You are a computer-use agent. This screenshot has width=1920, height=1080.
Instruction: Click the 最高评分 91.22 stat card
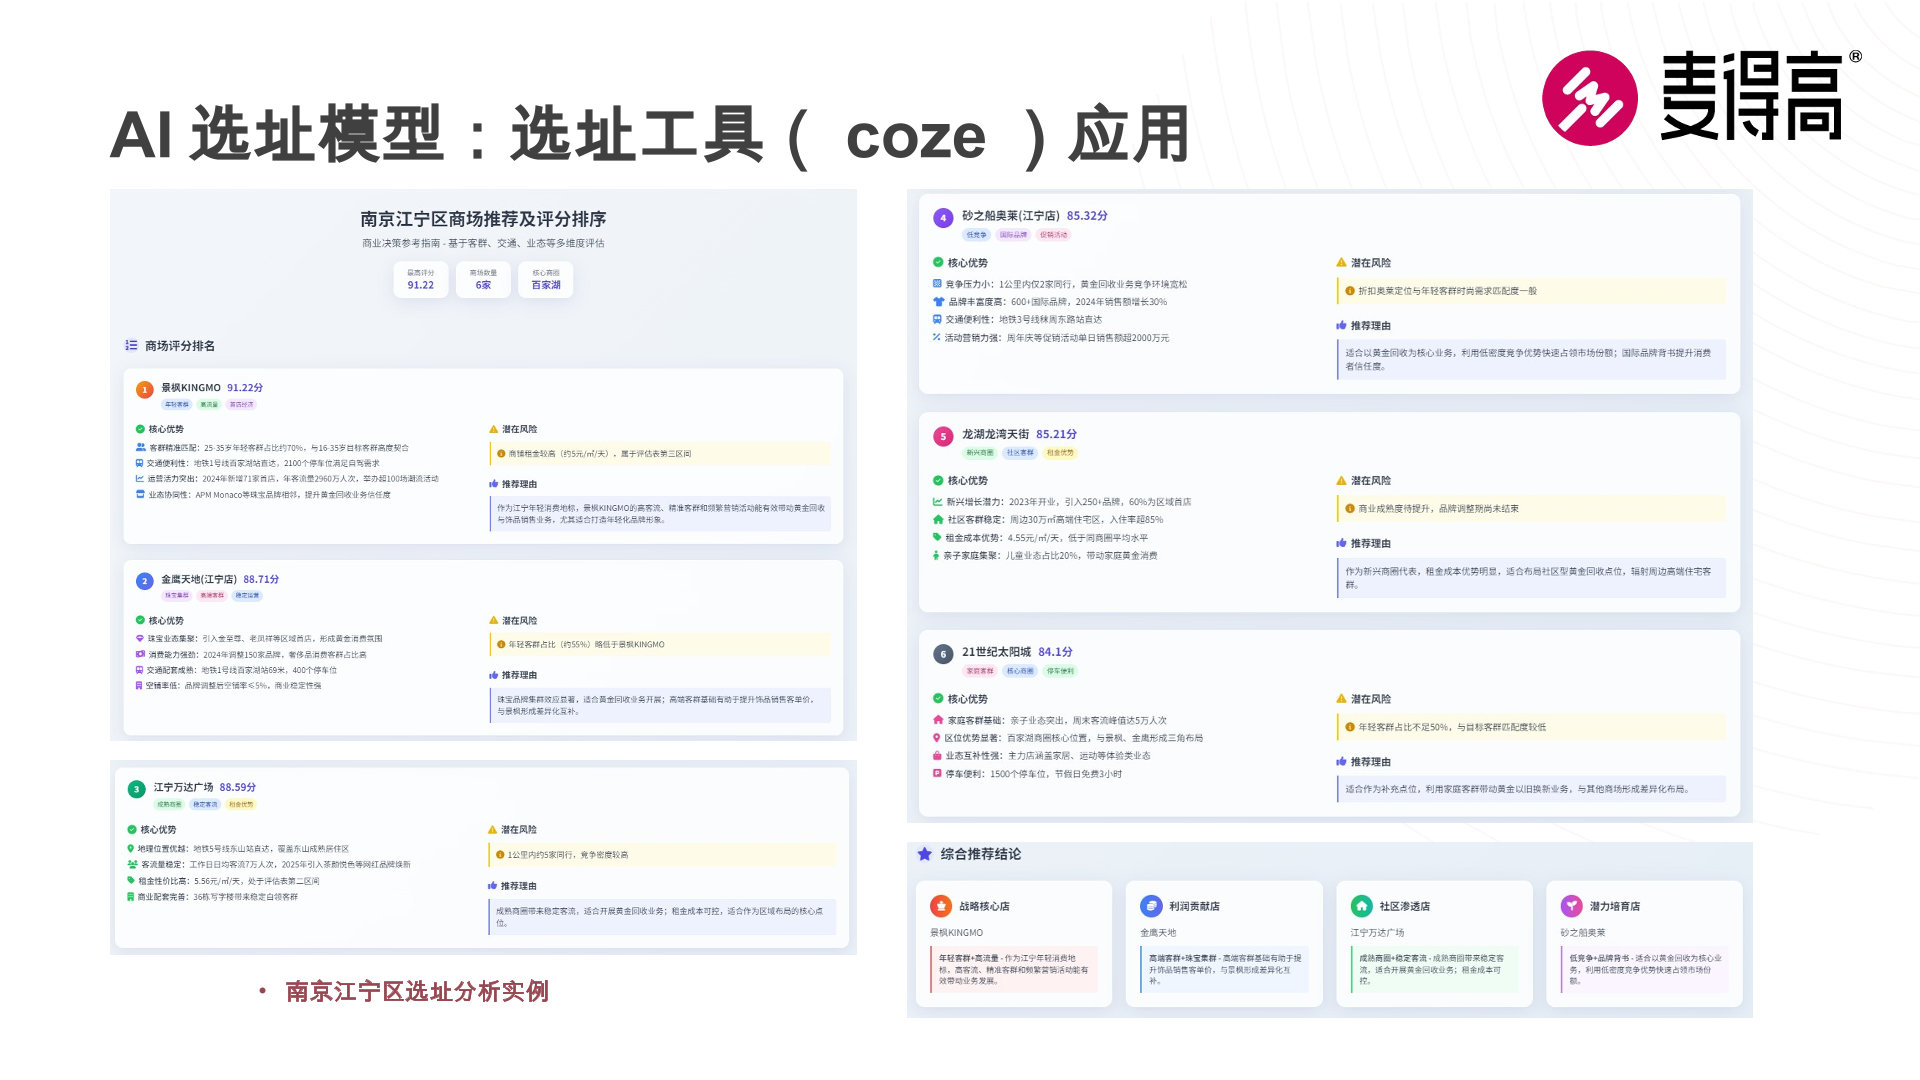point(420,279)
